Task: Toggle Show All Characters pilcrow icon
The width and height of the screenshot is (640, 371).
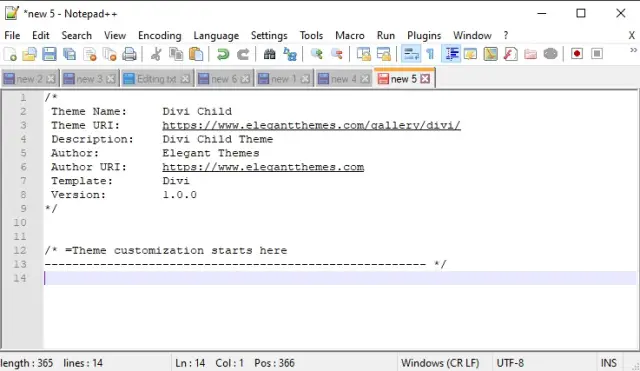Action: click(430, 54)
